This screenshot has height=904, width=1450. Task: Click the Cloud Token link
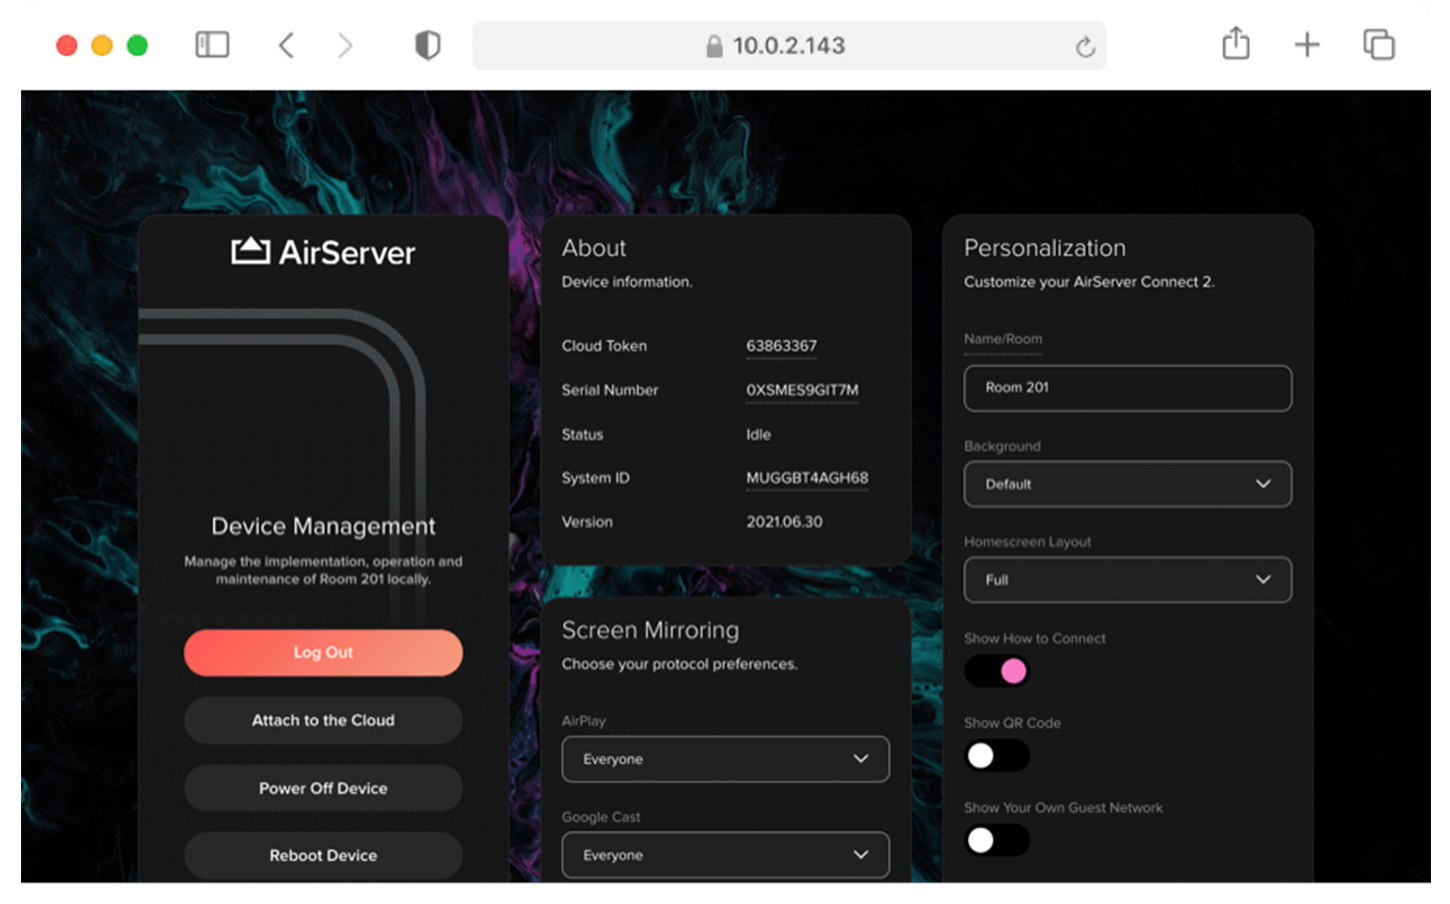[780, 345]
